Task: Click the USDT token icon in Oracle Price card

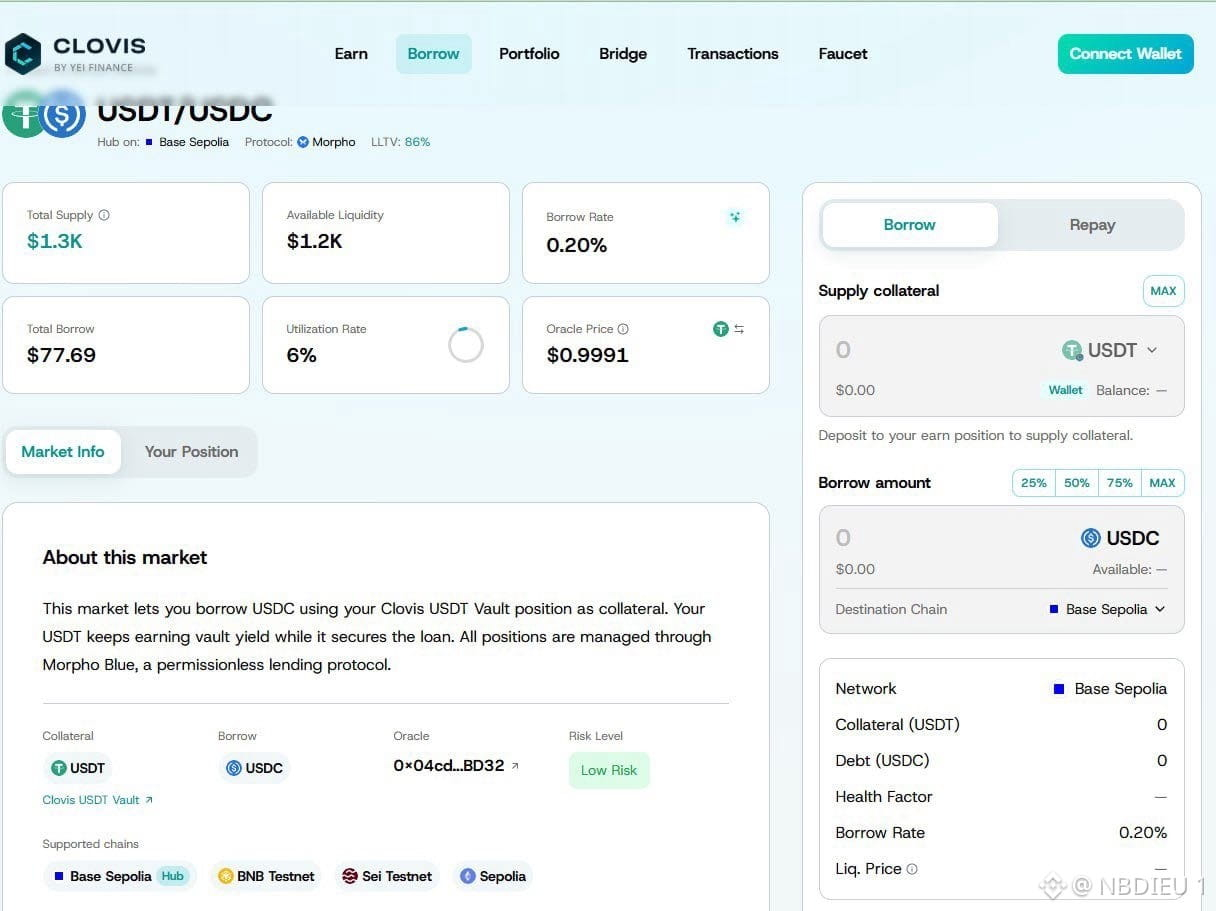Action: (720, 329)
